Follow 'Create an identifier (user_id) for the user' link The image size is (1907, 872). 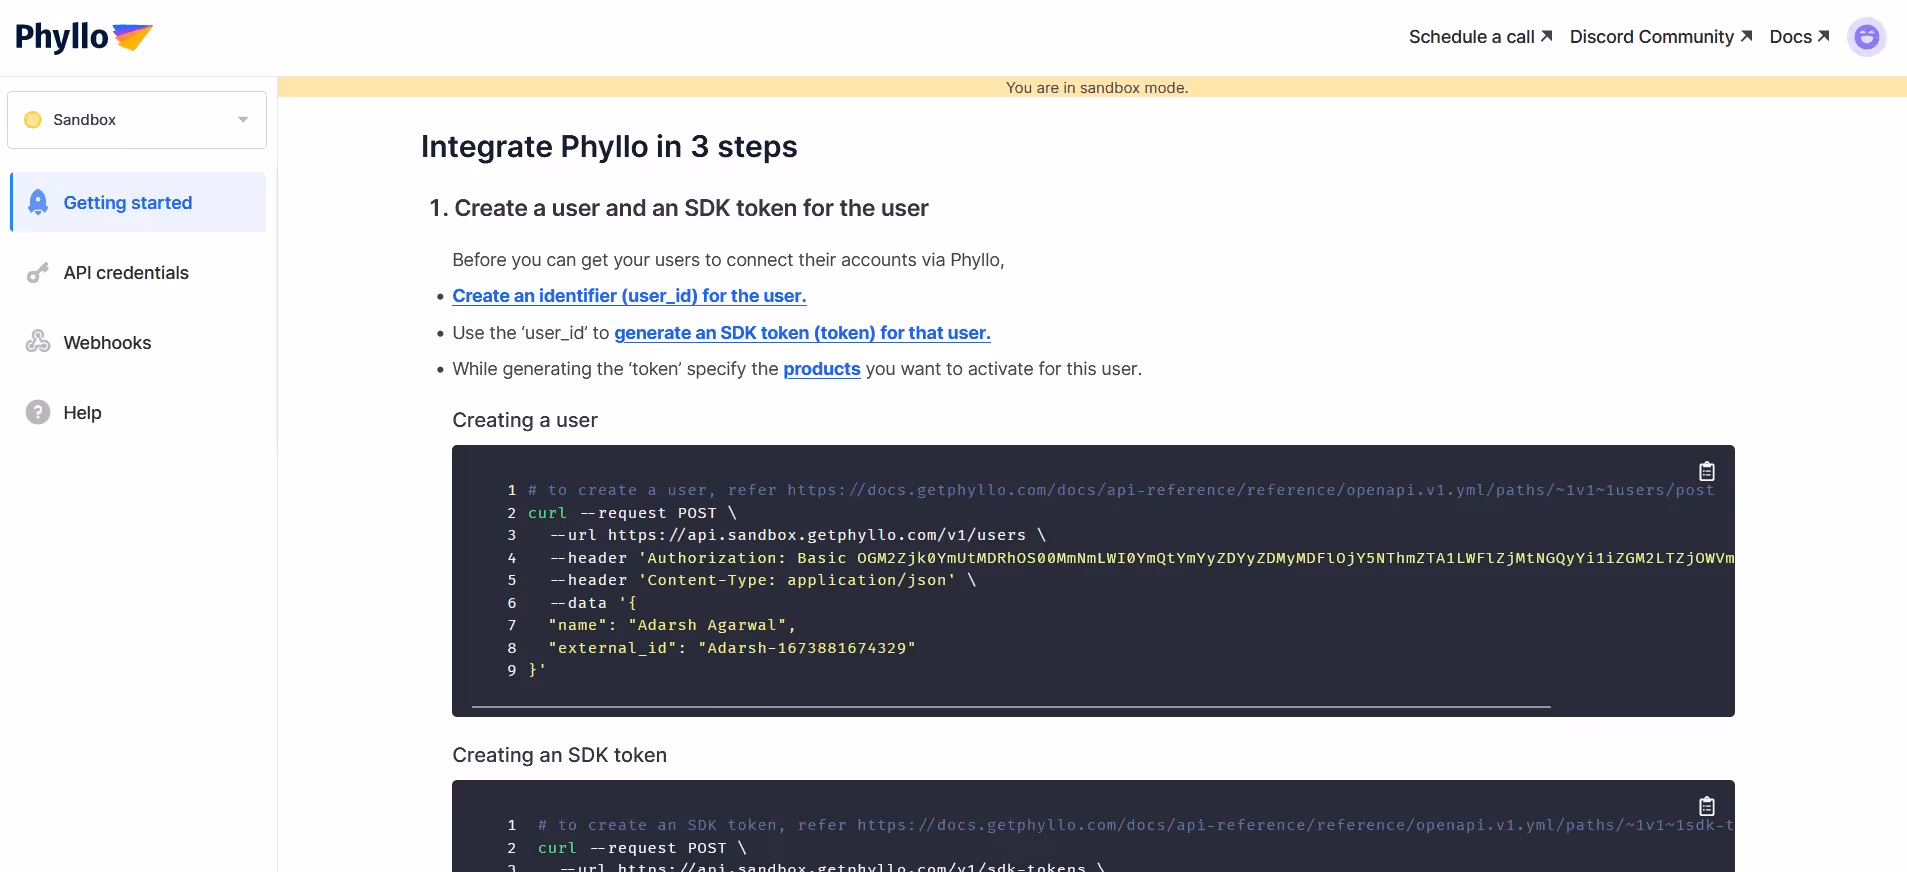pos(629,296)
